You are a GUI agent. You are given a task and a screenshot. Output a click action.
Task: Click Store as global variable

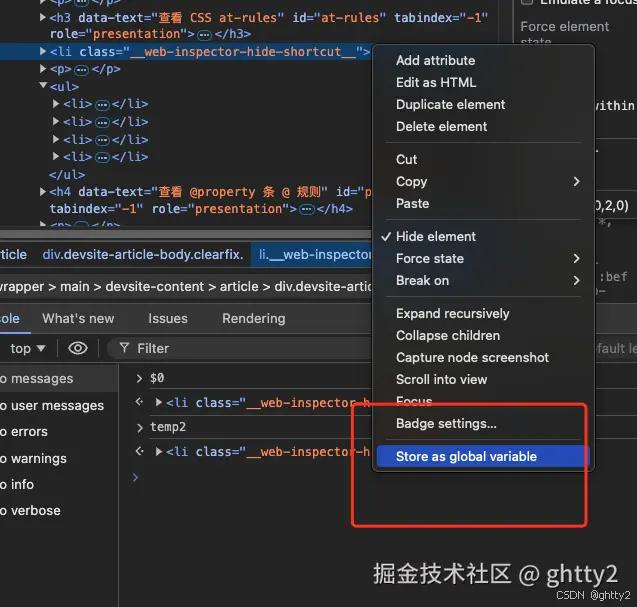coord(483,456)
